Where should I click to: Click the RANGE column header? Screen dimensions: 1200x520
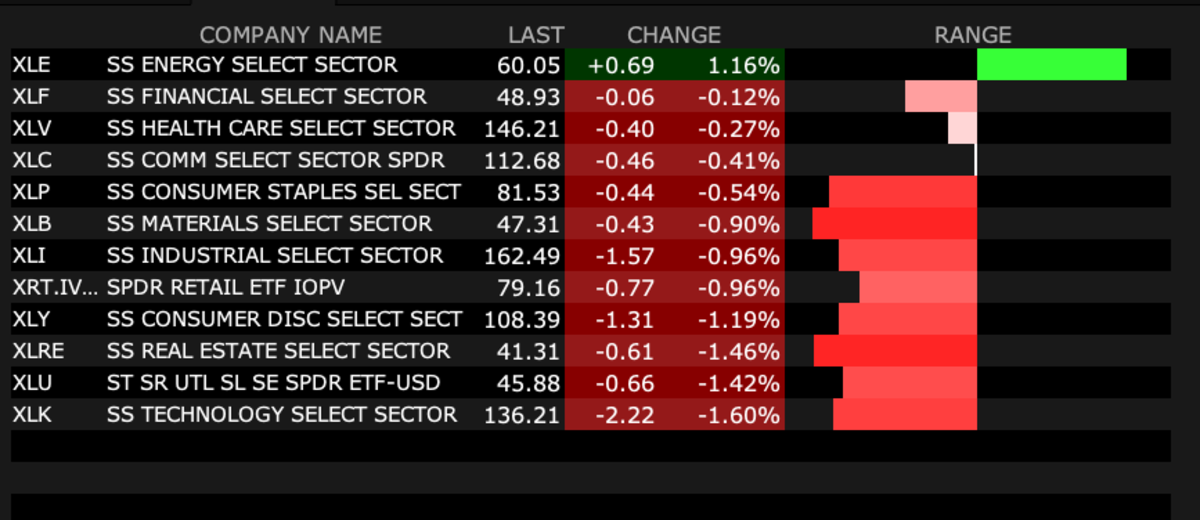coord(972,35)
